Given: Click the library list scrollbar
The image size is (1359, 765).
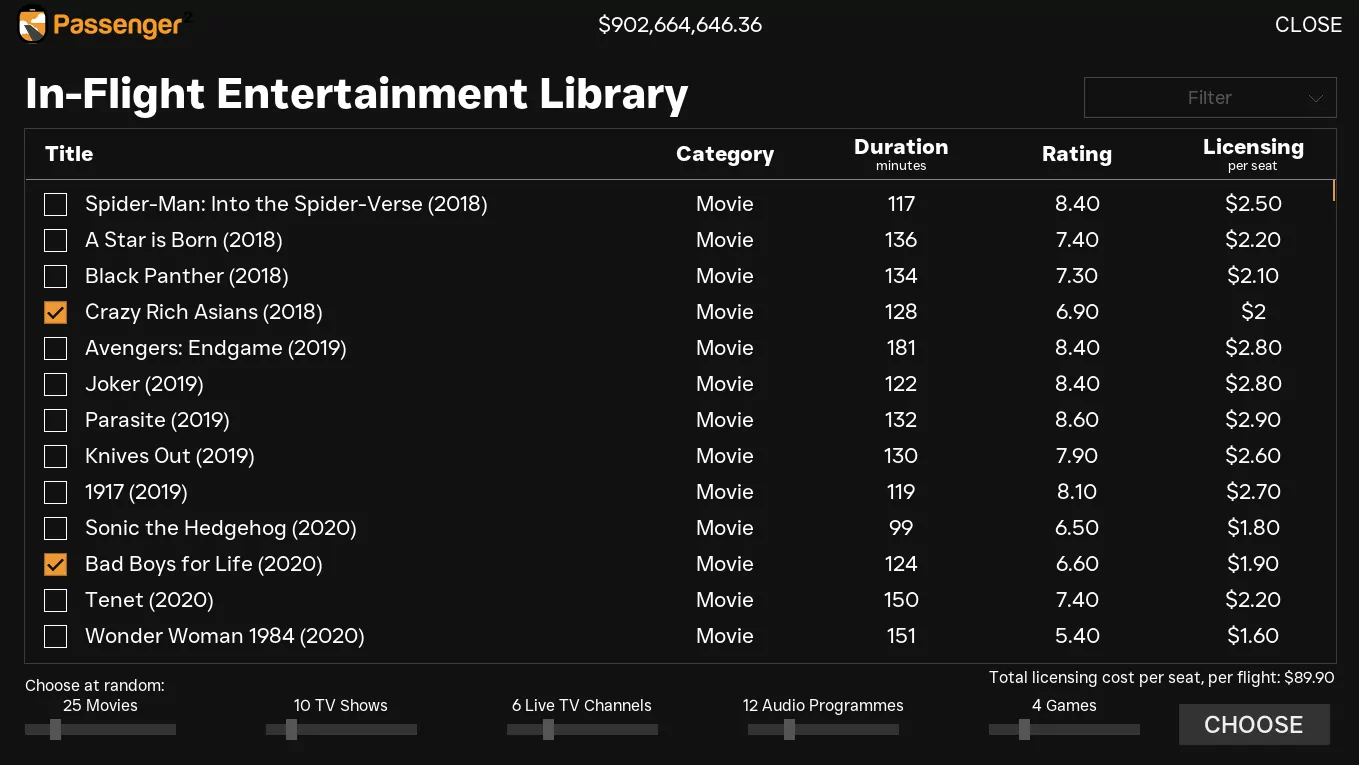Looking at the screenshot, I should click(1334, 190).
